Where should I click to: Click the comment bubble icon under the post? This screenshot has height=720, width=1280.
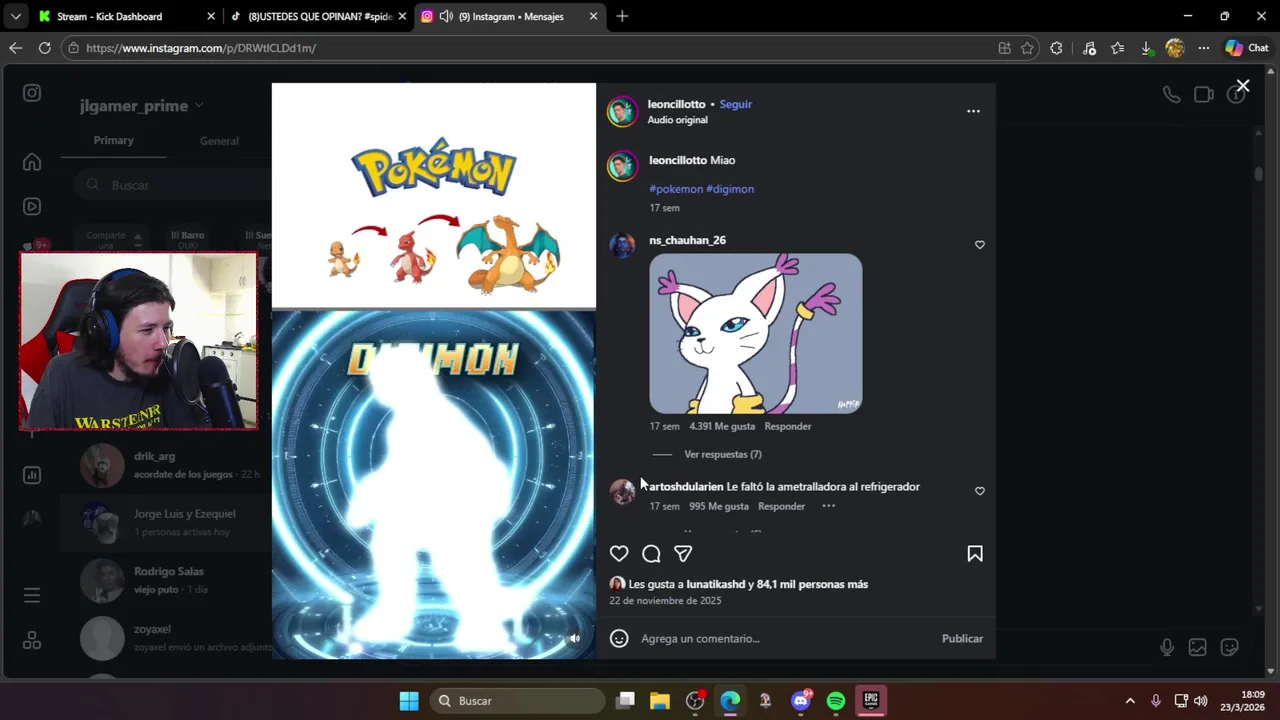pos(651,554)
